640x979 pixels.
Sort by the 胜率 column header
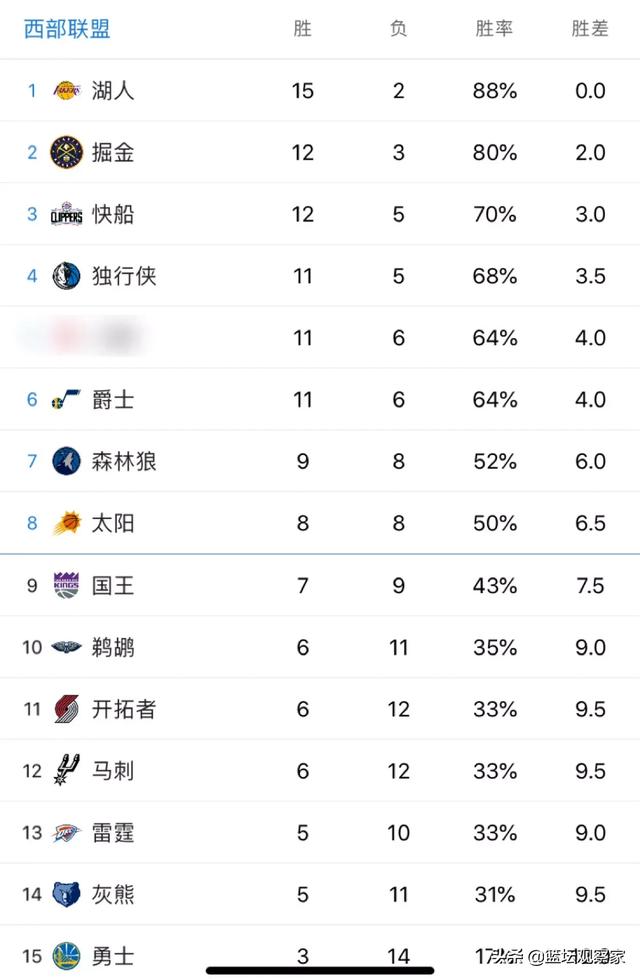pos(494,29)
